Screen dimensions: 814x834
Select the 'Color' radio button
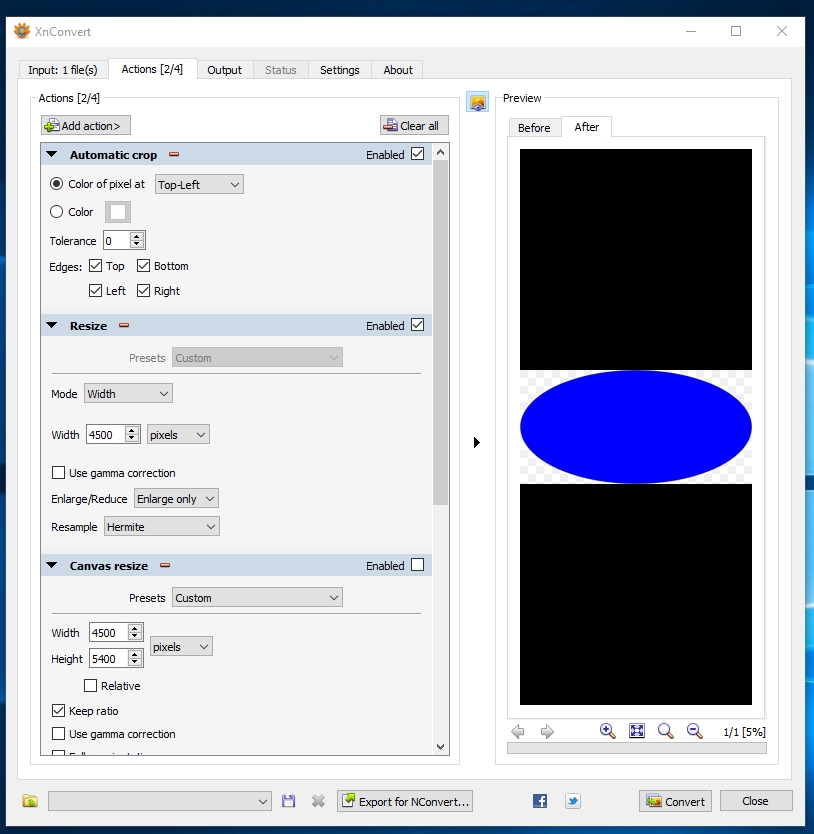pos(56,212)
